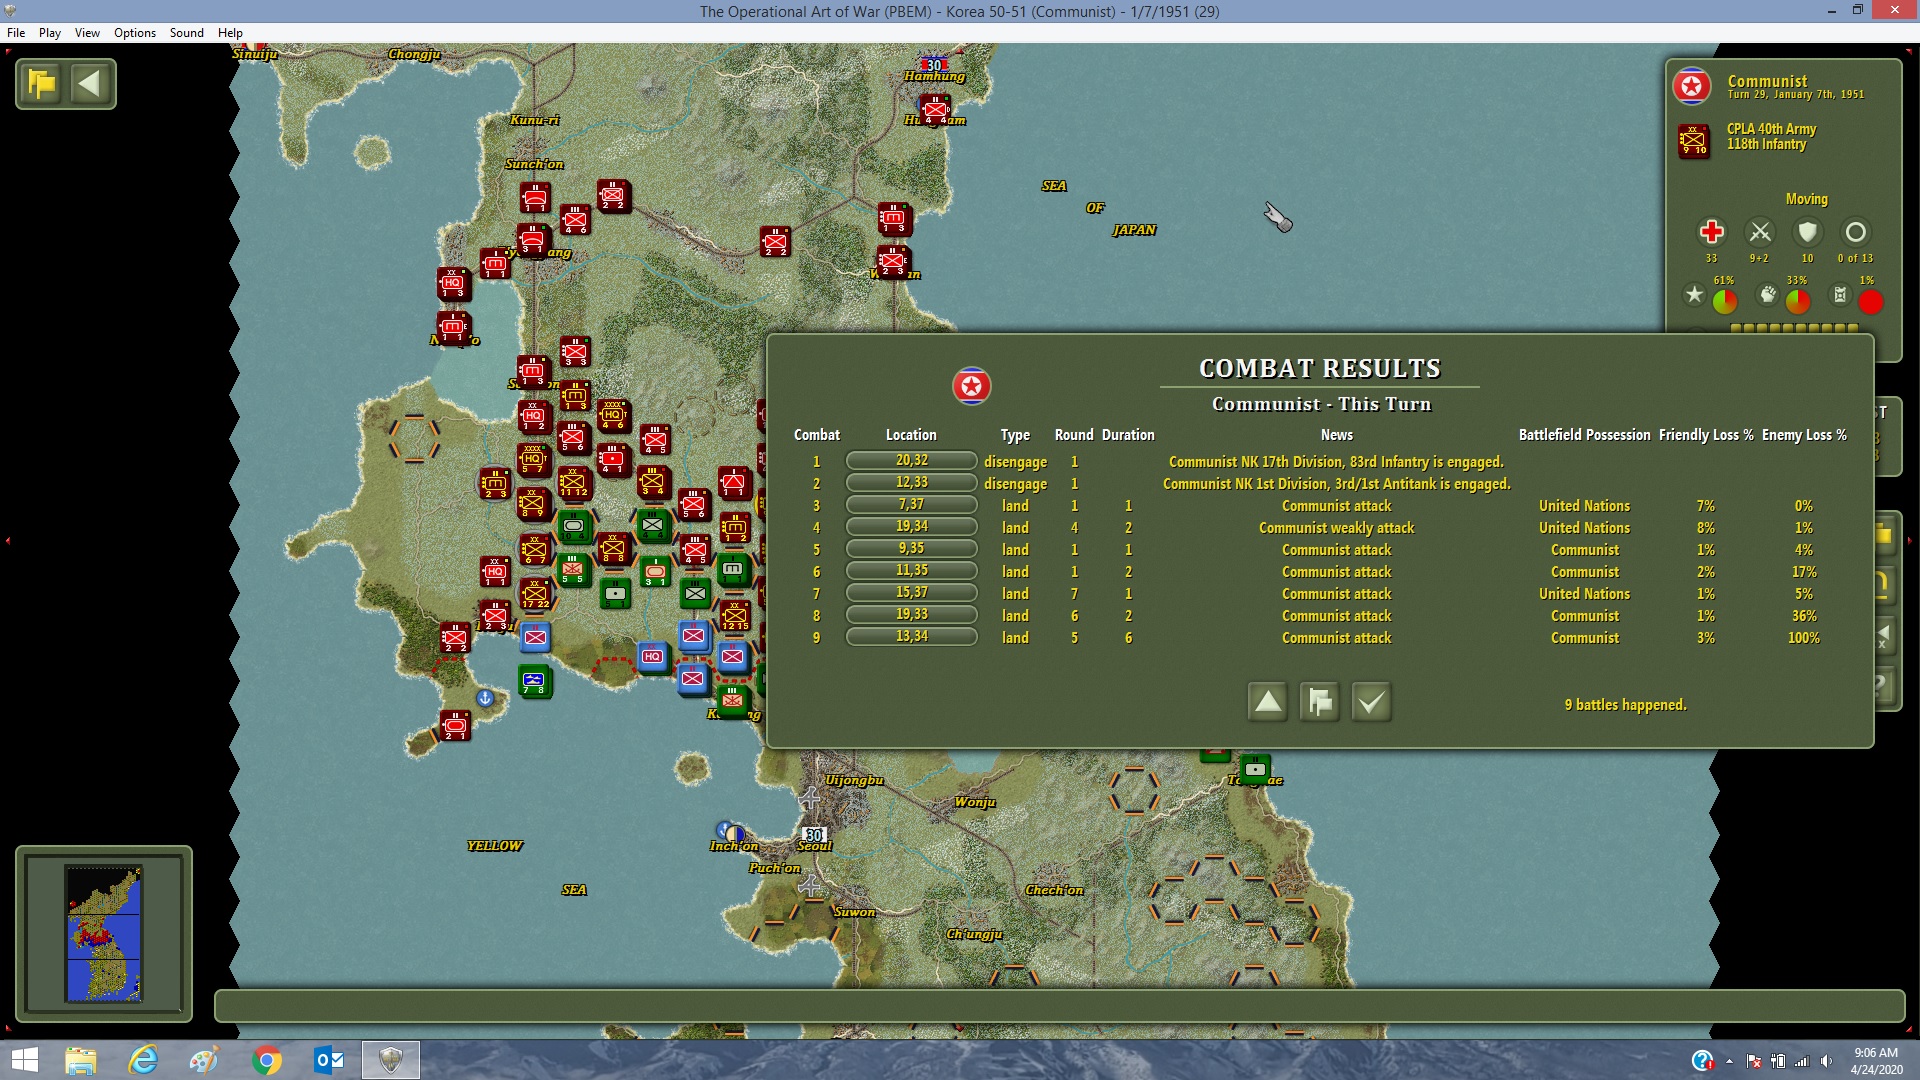Click the Ch'ungju city label

point(975,934)
